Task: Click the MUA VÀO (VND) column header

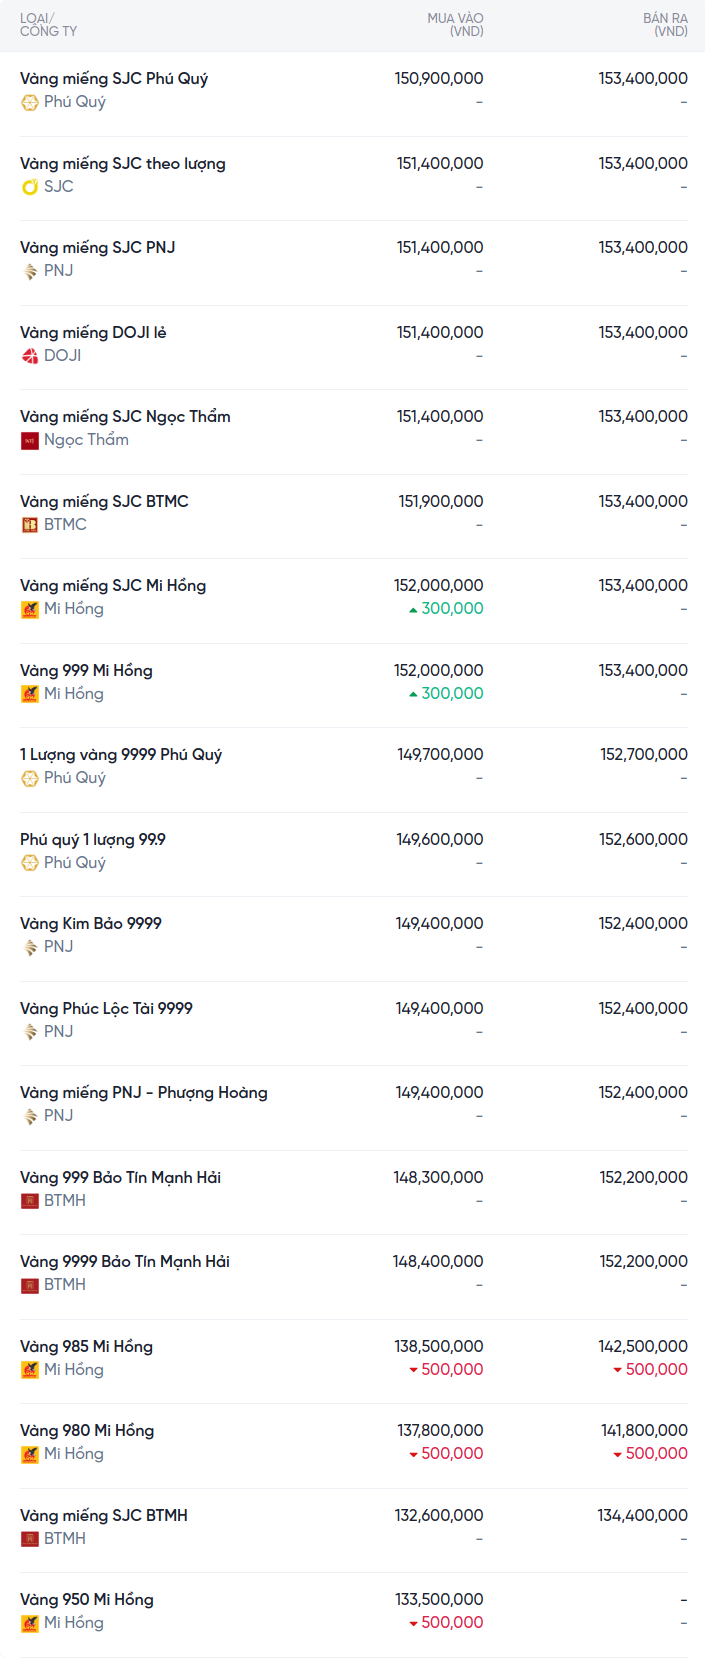Action: [x=455, y=25]
